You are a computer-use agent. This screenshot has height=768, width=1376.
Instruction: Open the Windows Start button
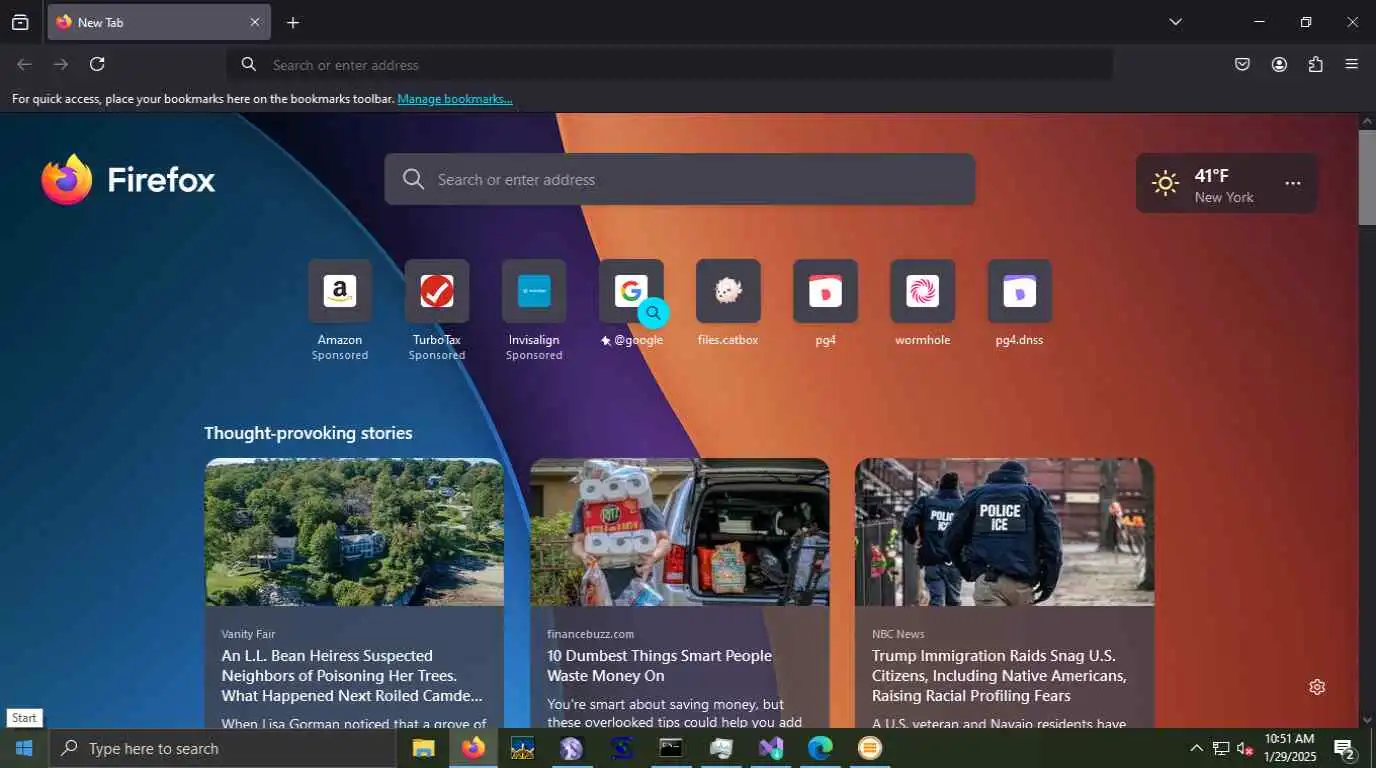pyautogui.click(x=24, y=748)
